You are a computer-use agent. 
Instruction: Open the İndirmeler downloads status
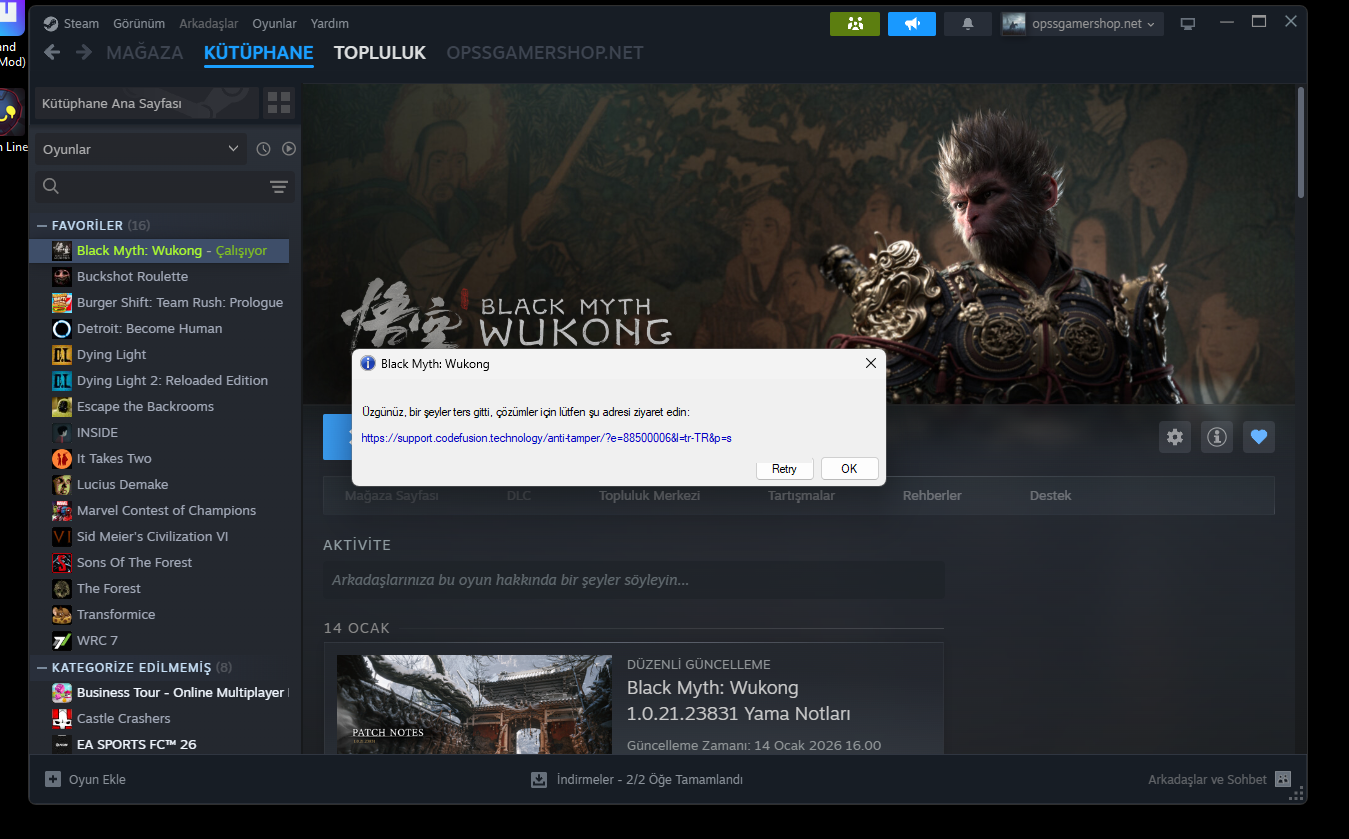tap(637, 779)
